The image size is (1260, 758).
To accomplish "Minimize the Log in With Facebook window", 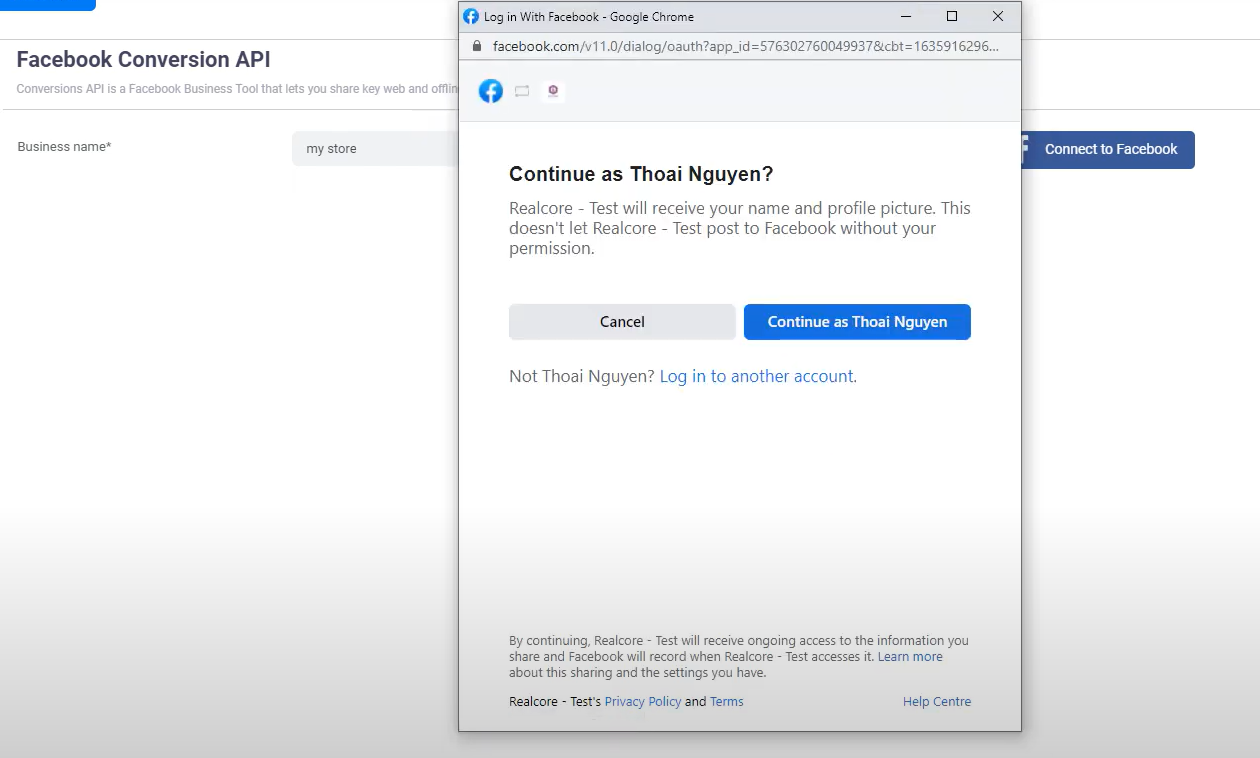I will (x=906, y=16).
